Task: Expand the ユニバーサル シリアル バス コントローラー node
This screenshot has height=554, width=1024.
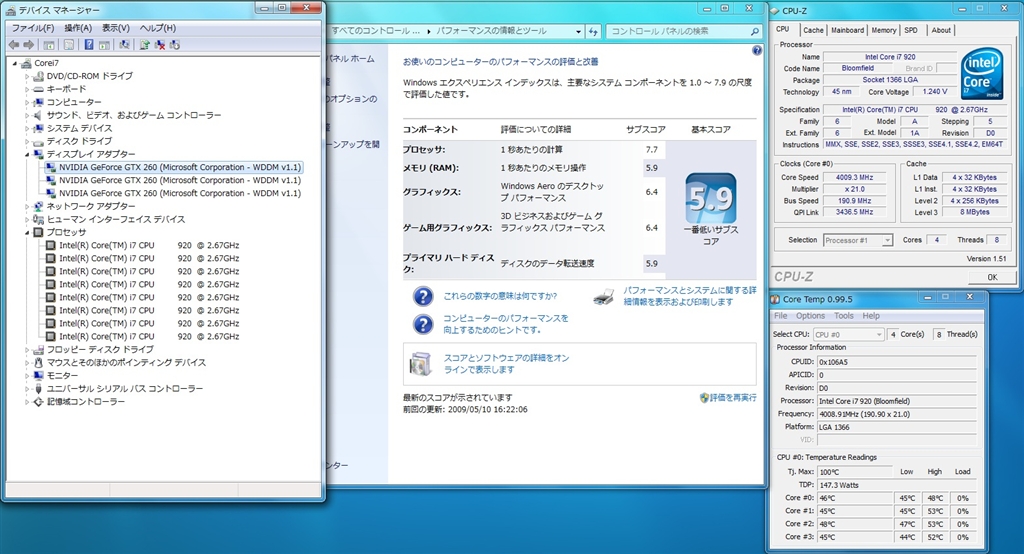Action: click(x=27, y=389)
